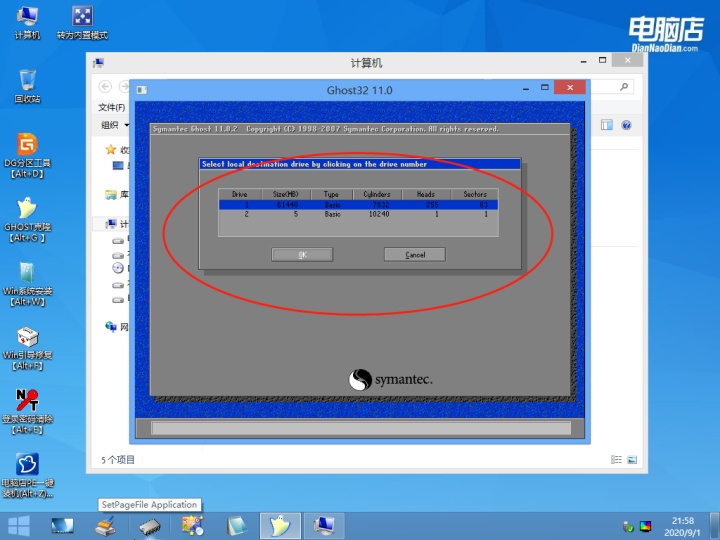Click Cancel in the Ghost drive dialog
The height and width of the screenshot is (540, 720).
click(415, 255)
